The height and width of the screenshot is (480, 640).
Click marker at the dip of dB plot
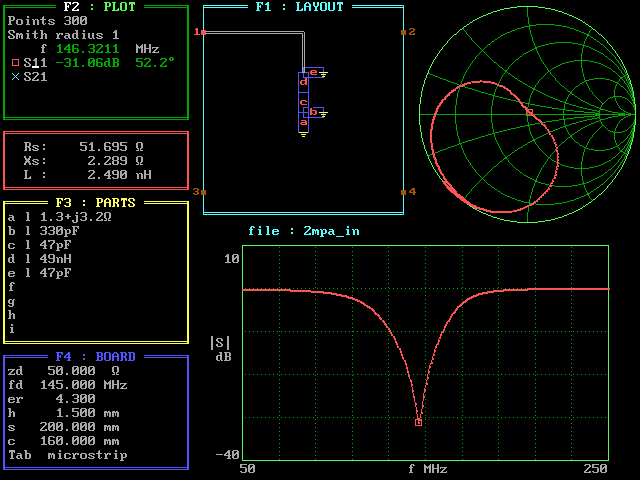tap(418, 422)
